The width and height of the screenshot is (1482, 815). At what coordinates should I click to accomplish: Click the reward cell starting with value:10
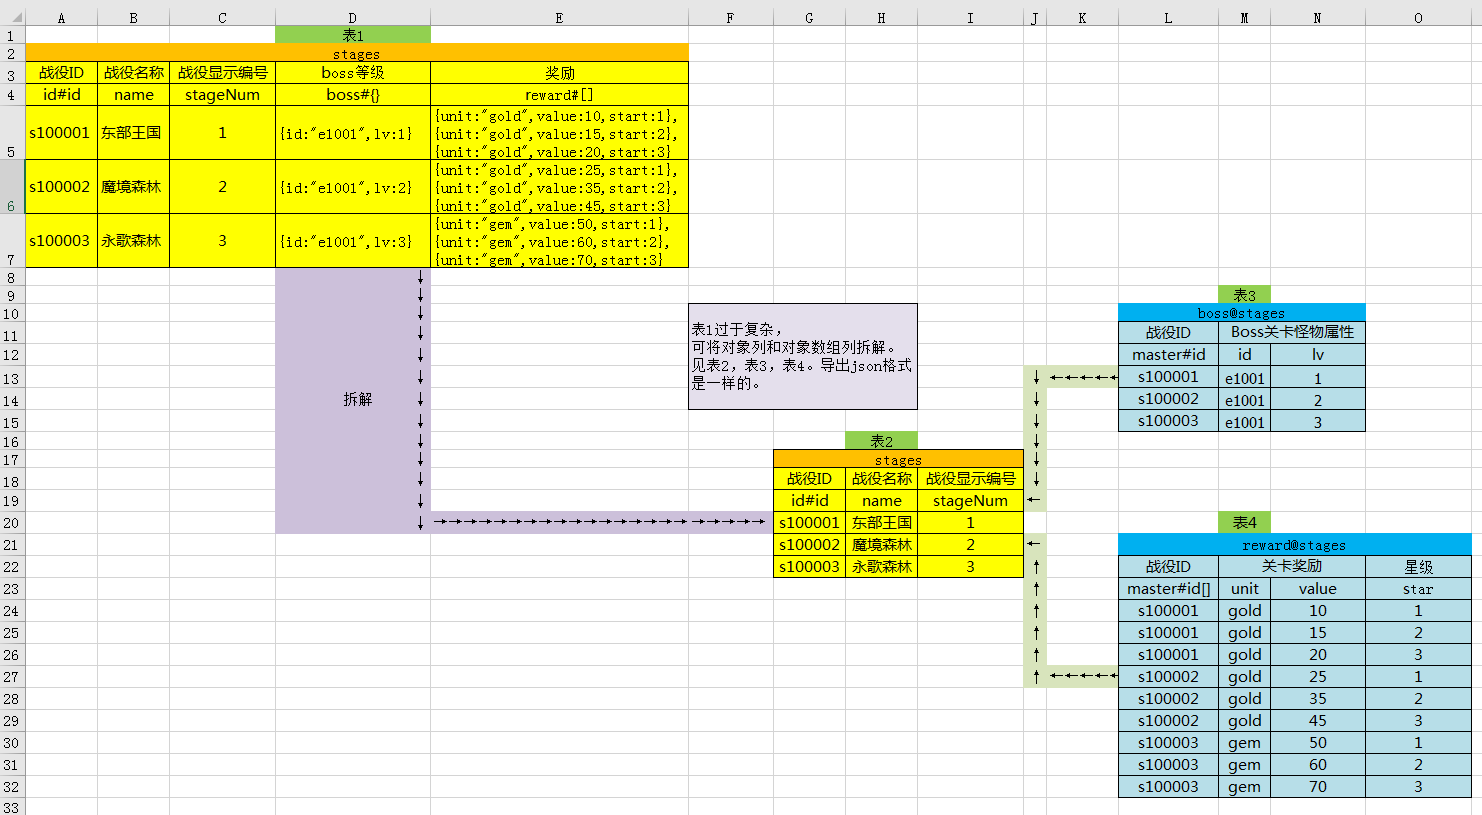click(x=559, y=132)
